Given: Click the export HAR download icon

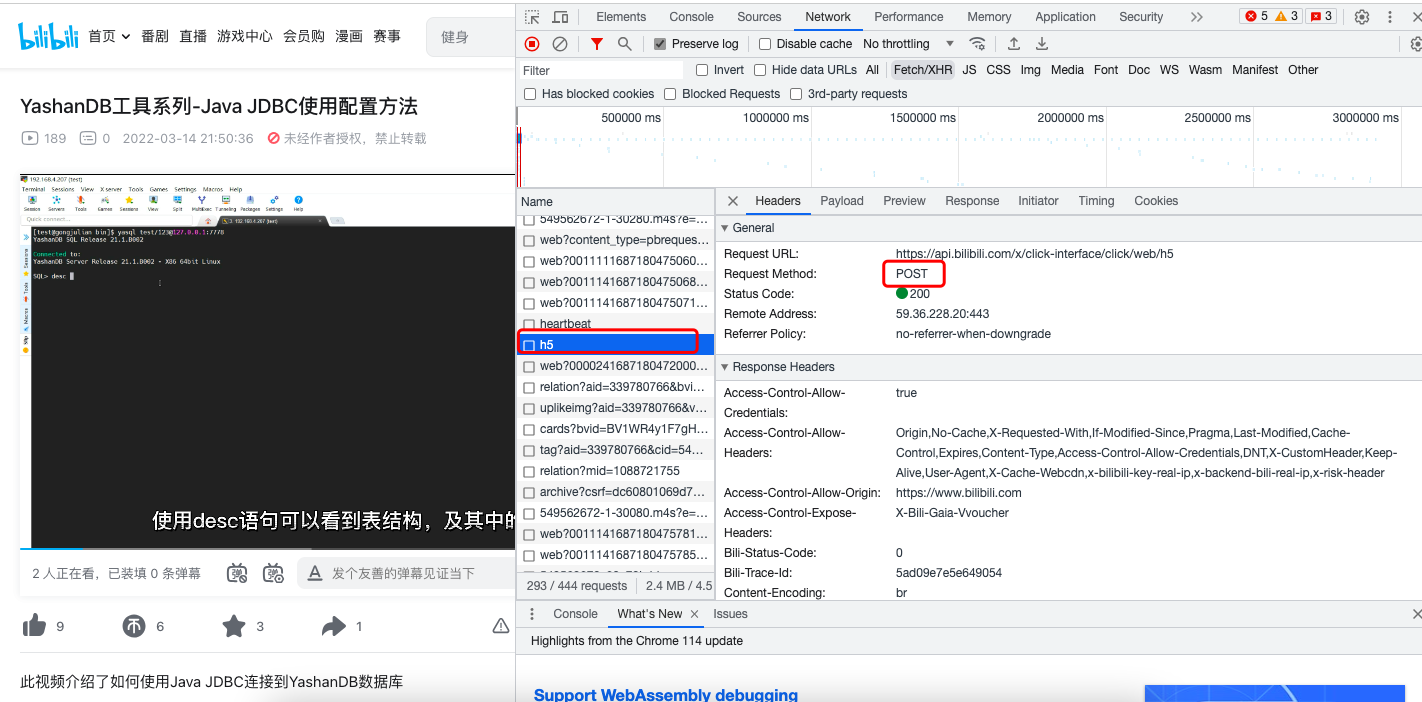Looking at the screenshot, I should pyautogui.click(x=1042, y=44).
